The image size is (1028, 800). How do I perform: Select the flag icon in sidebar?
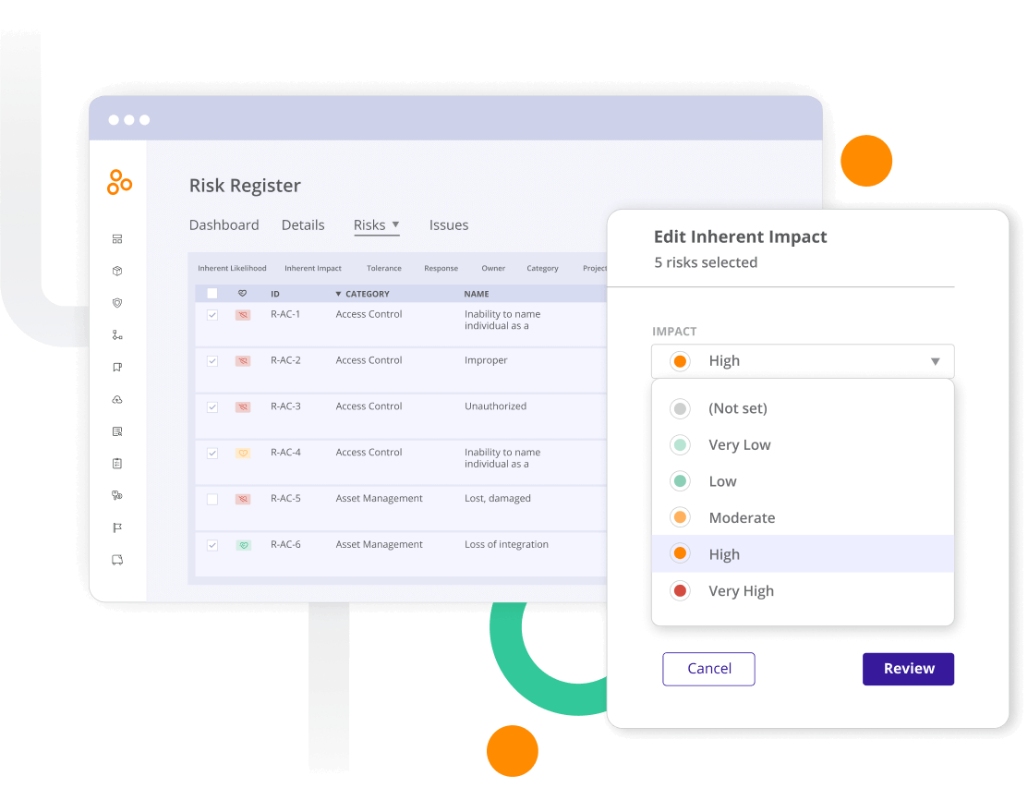pyautogui.click(x=117, y=528)
